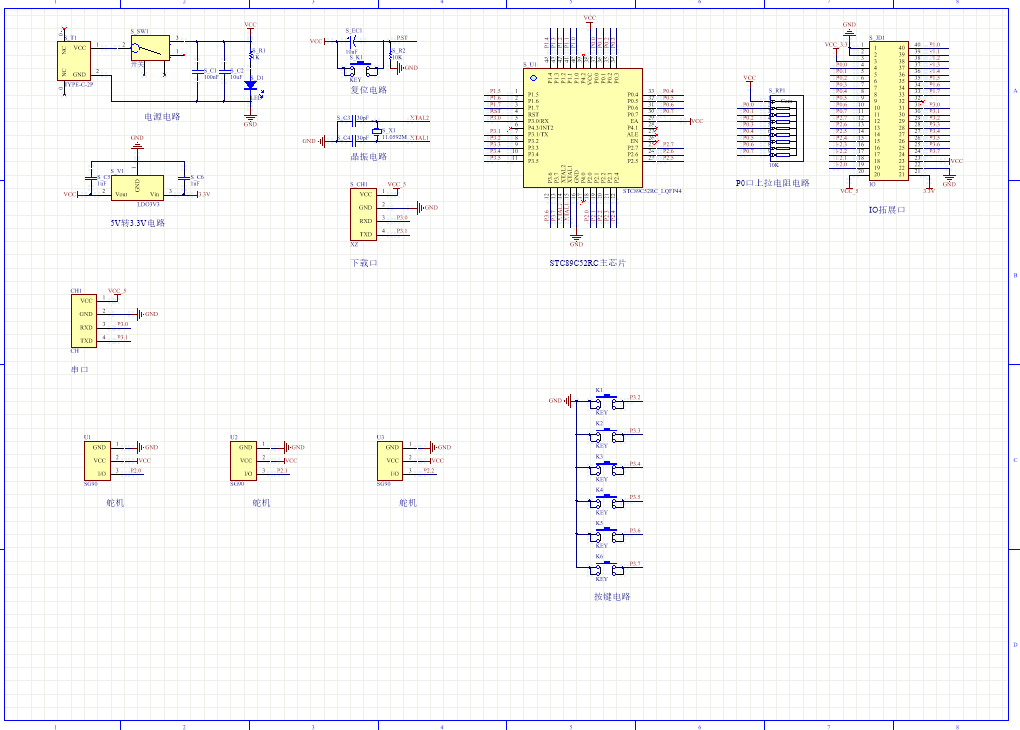Select the TYPE-C-2P connector S_T1
Viewport: 1020px width, 730px height.
click(x=76, y=60)
